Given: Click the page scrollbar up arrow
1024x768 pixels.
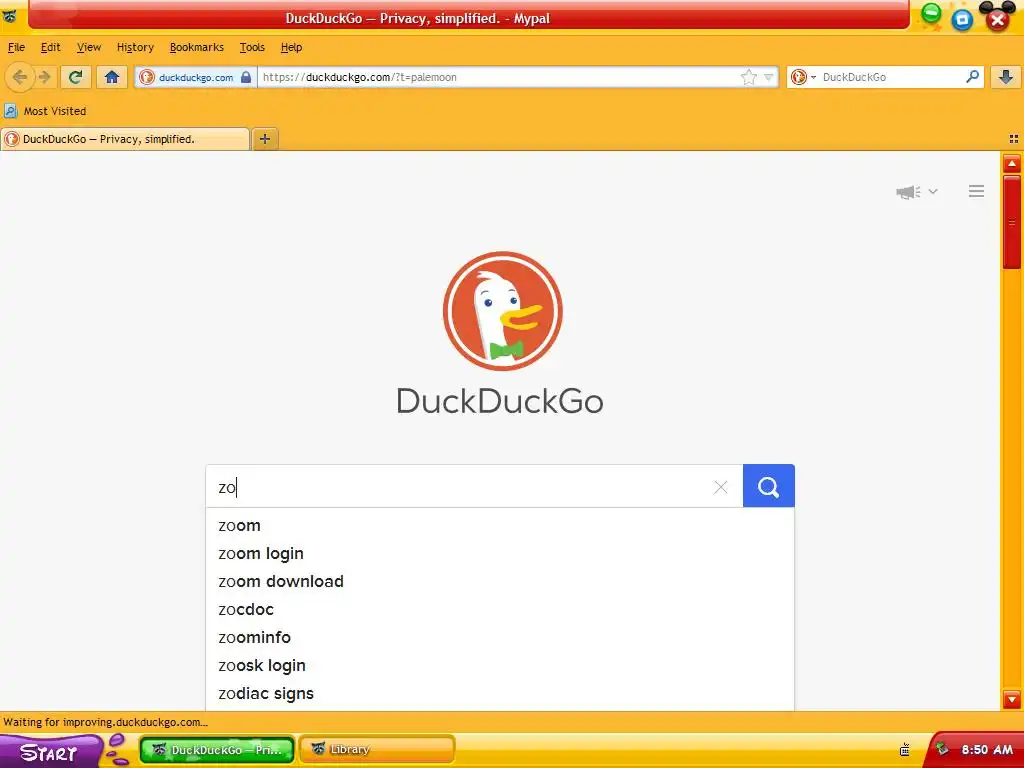Looking at the screenshot, I should 1012,163.
